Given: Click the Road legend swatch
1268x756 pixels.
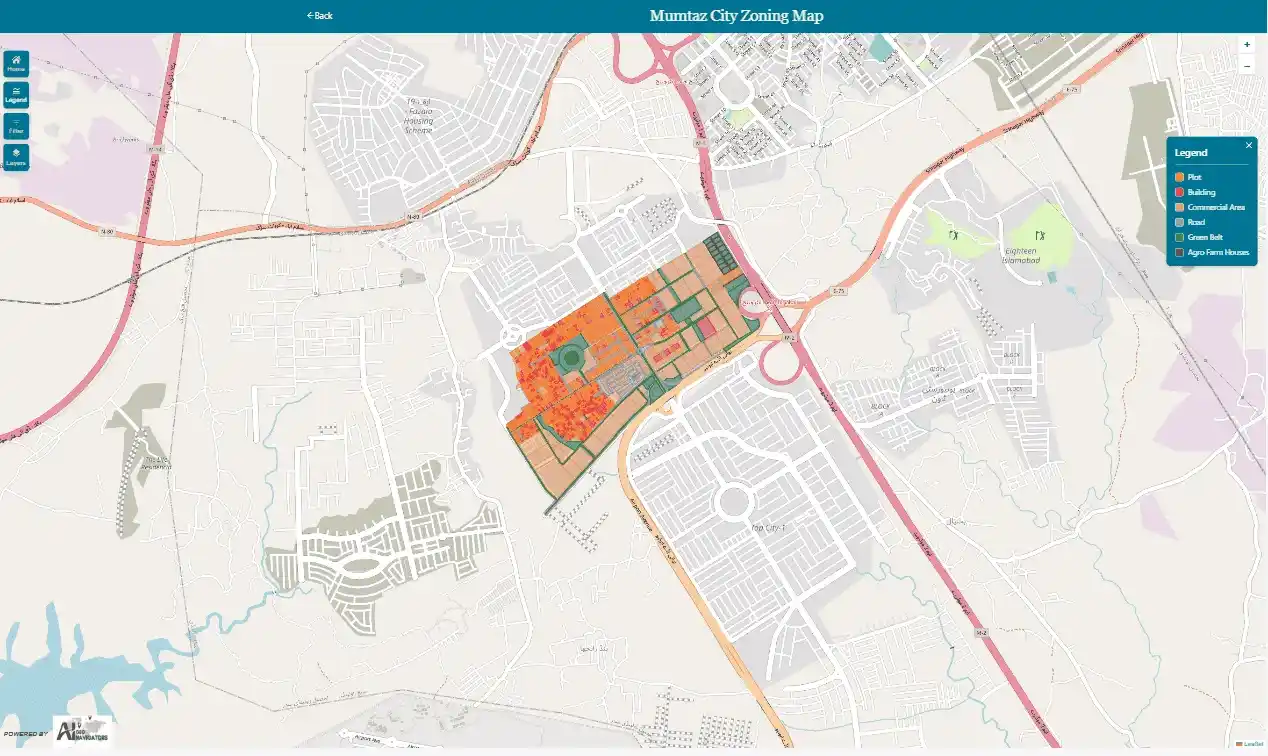Looking at the screenshot, I should (1180, 222).
